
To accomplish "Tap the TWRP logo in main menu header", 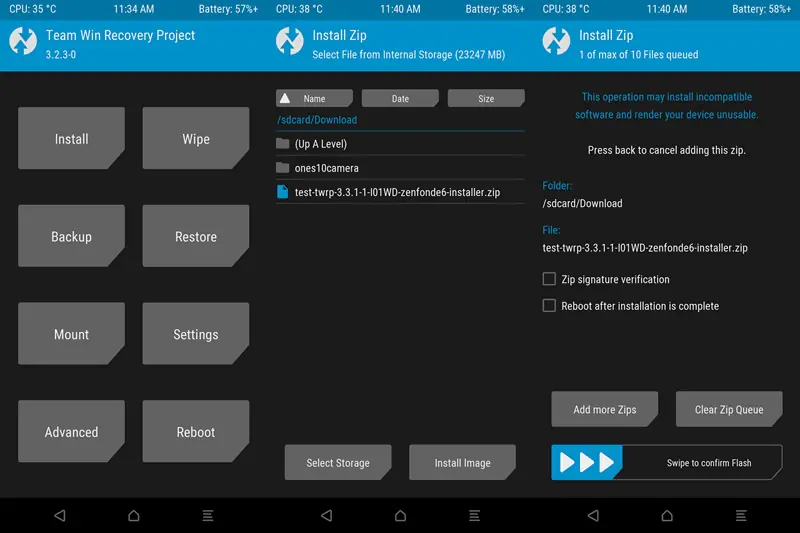I will 23,41.
